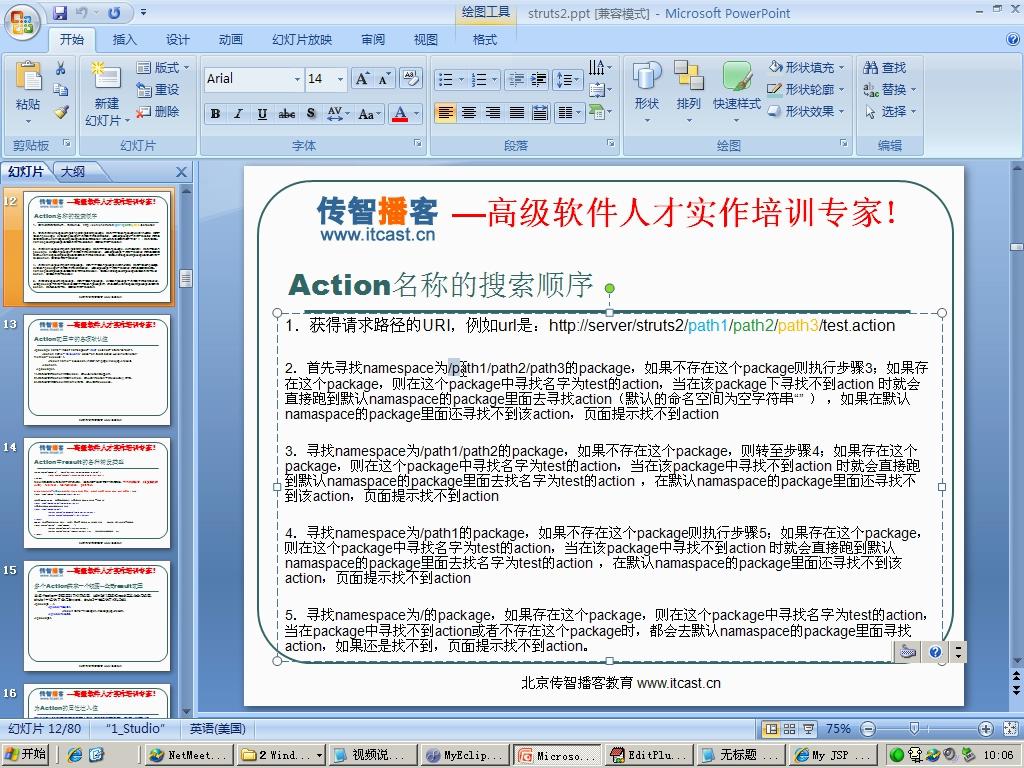1024x768 pixels.
Task: Switch to the Outline (大纲) pane tab
Action: click(x=73, y=172)
